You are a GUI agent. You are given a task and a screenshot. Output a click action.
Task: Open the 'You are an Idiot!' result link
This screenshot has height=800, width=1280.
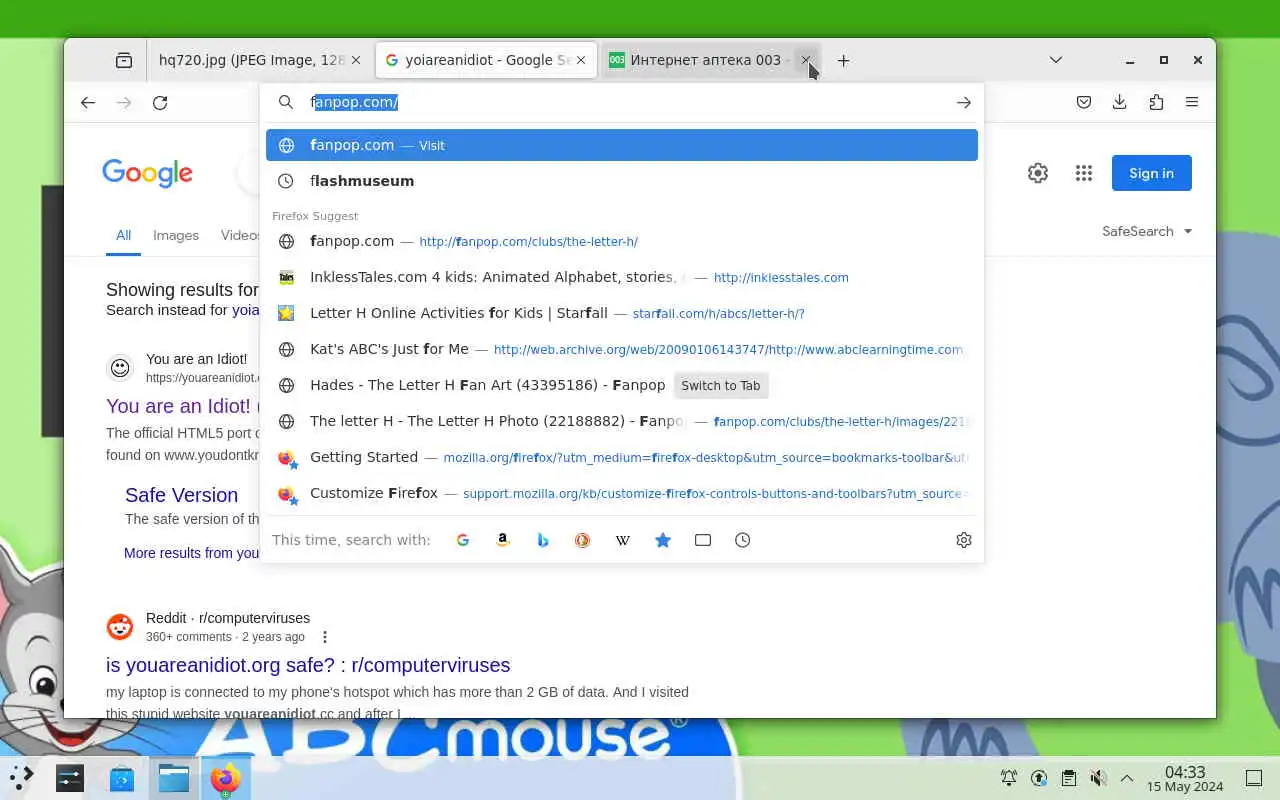(x=180, y=406)
